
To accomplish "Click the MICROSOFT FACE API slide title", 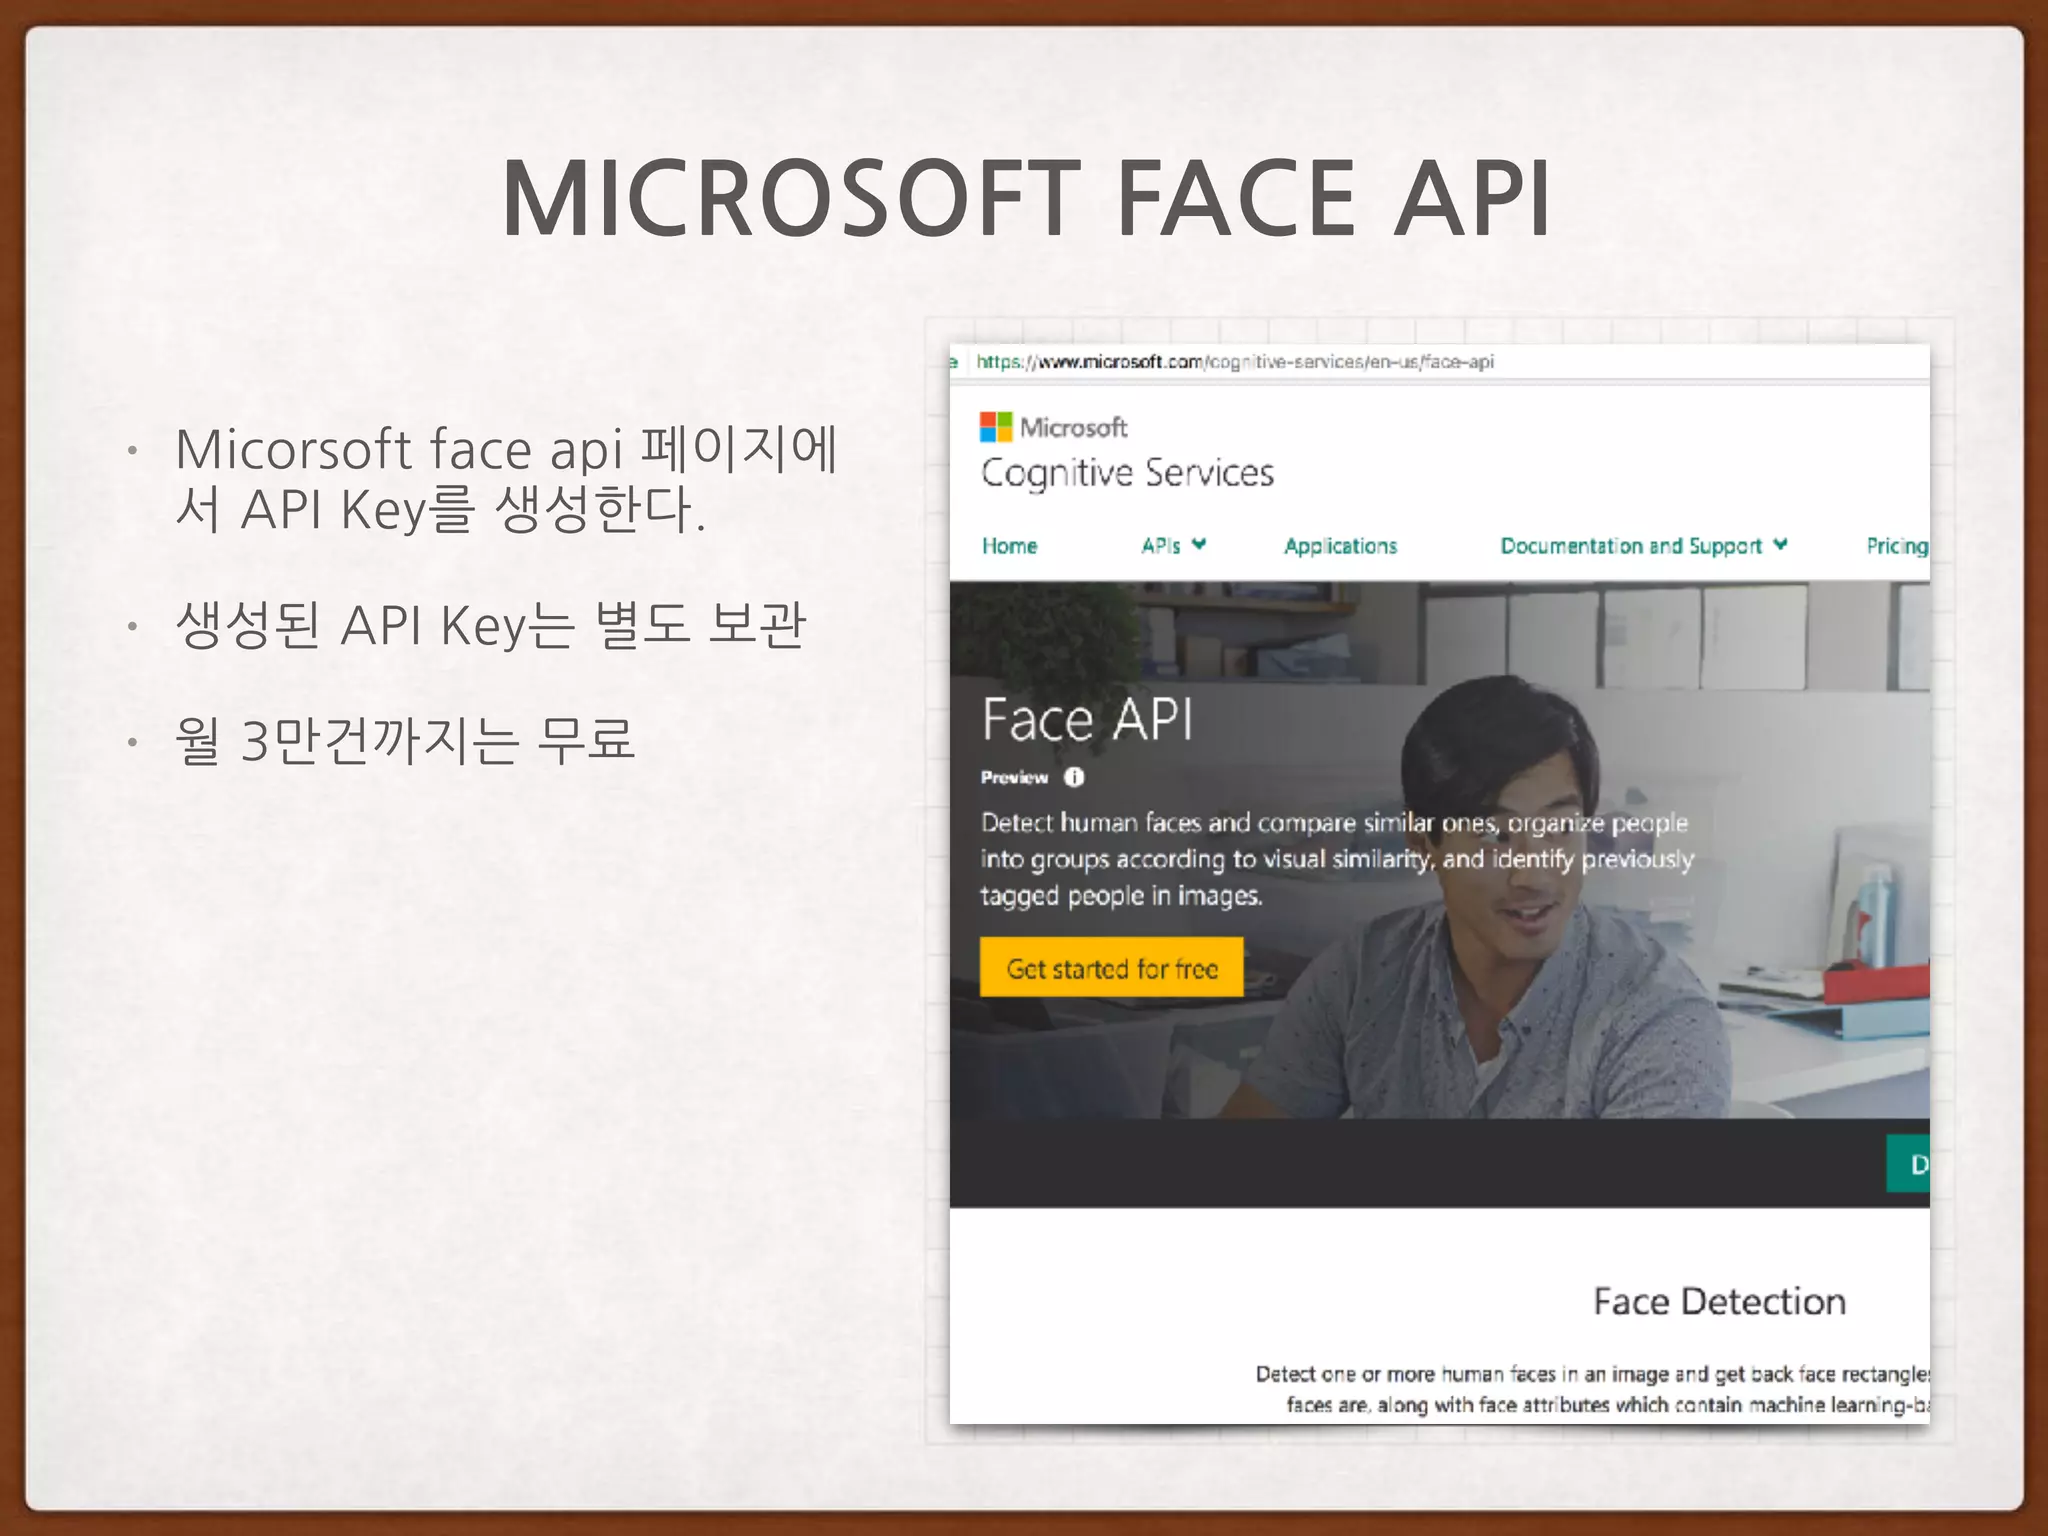I will pos(1025,198).
